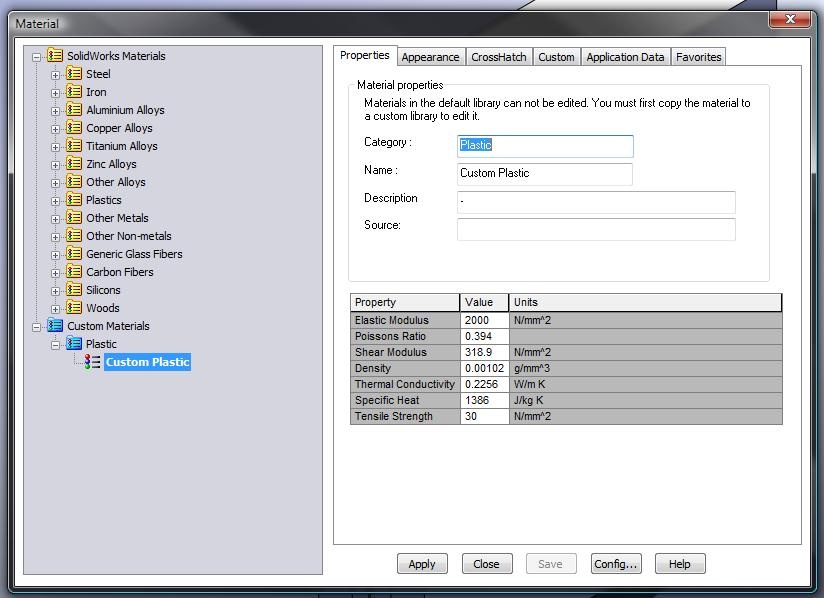Open the Config... dialog
824x598 pixels.
pos(616,564)
